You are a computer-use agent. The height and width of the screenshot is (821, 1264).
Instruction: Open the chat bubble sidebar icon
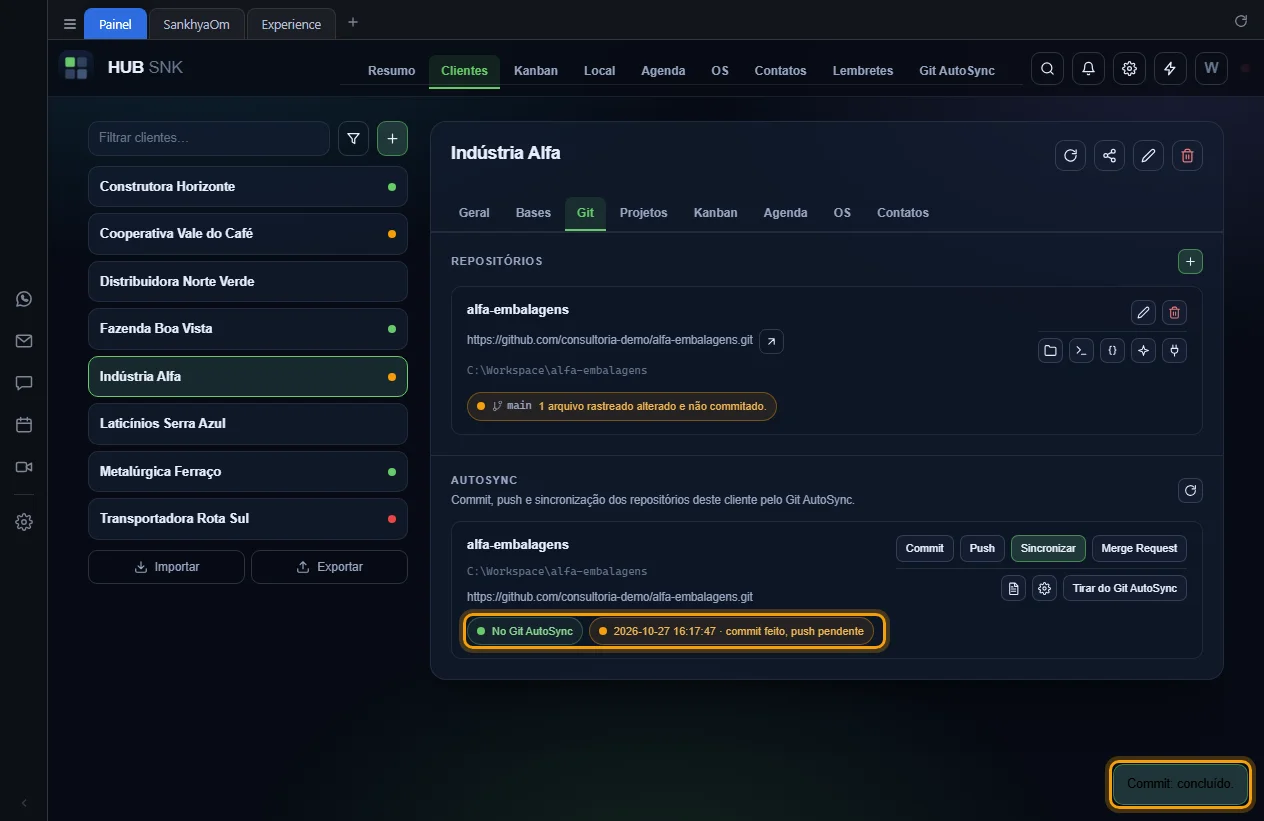tap(24, 383)
